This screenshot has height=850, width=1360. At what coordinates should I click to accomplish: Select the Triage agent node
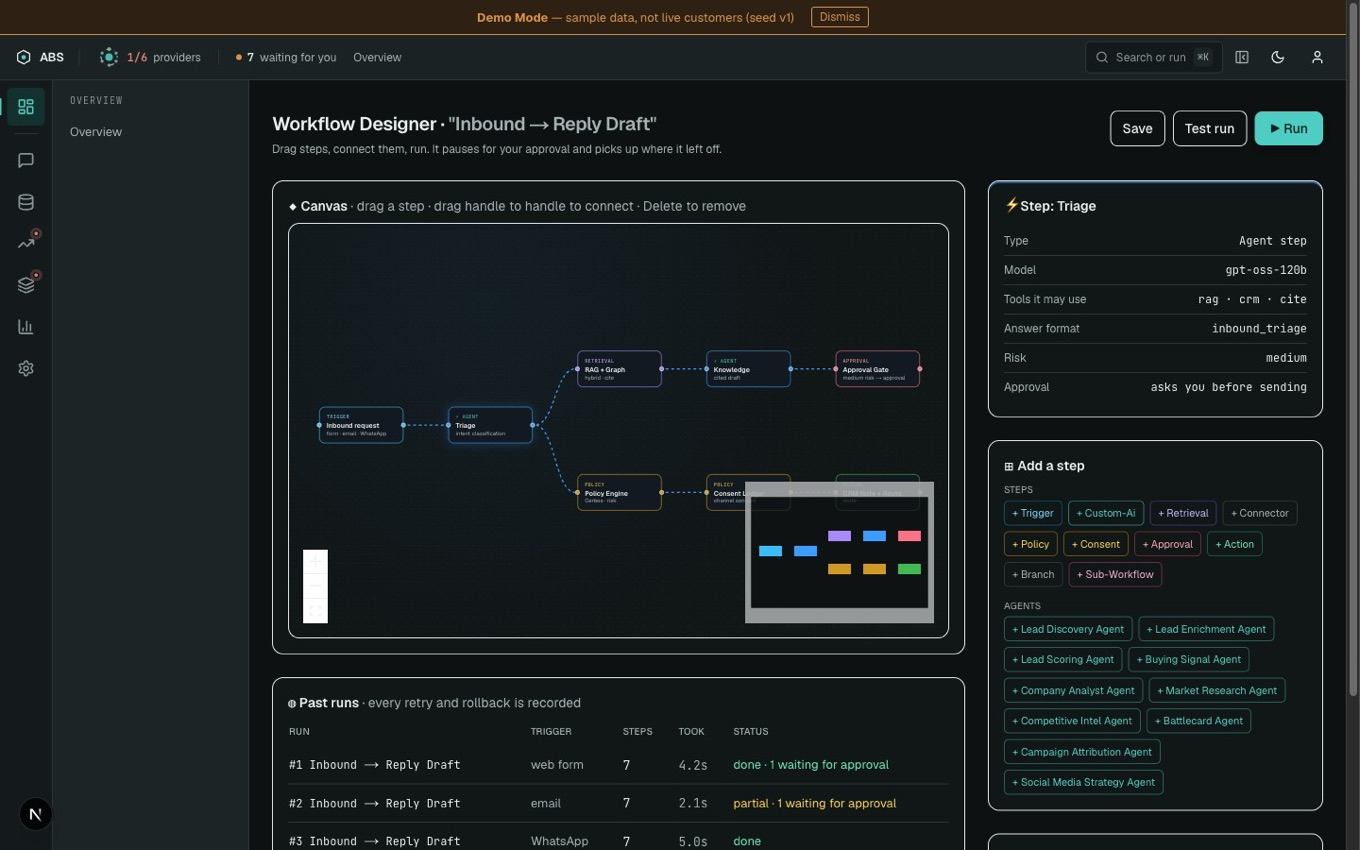[490, 425]
